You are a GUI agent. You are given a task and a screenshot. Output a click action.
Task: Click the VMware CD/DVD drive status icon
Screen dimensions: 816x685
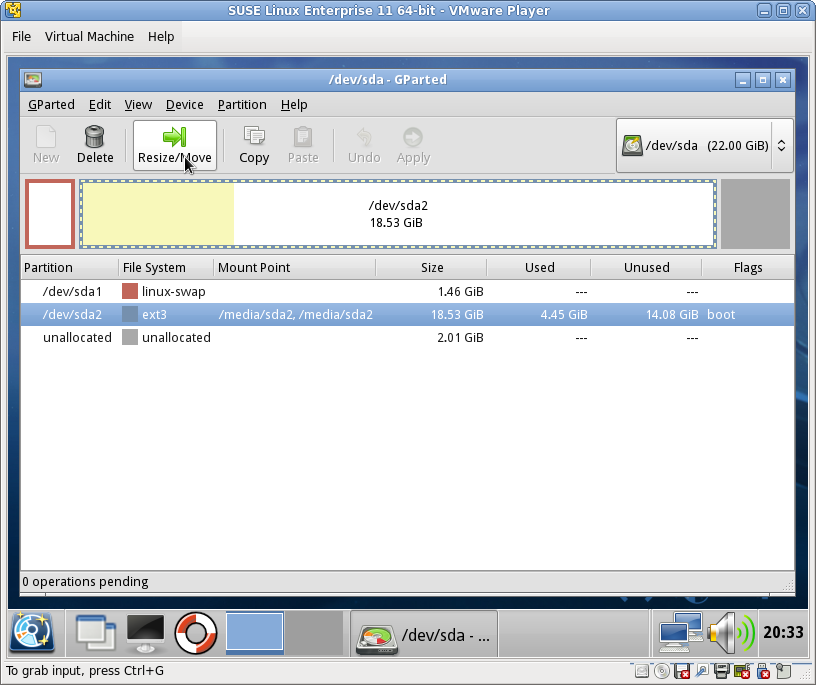[661, 671]
